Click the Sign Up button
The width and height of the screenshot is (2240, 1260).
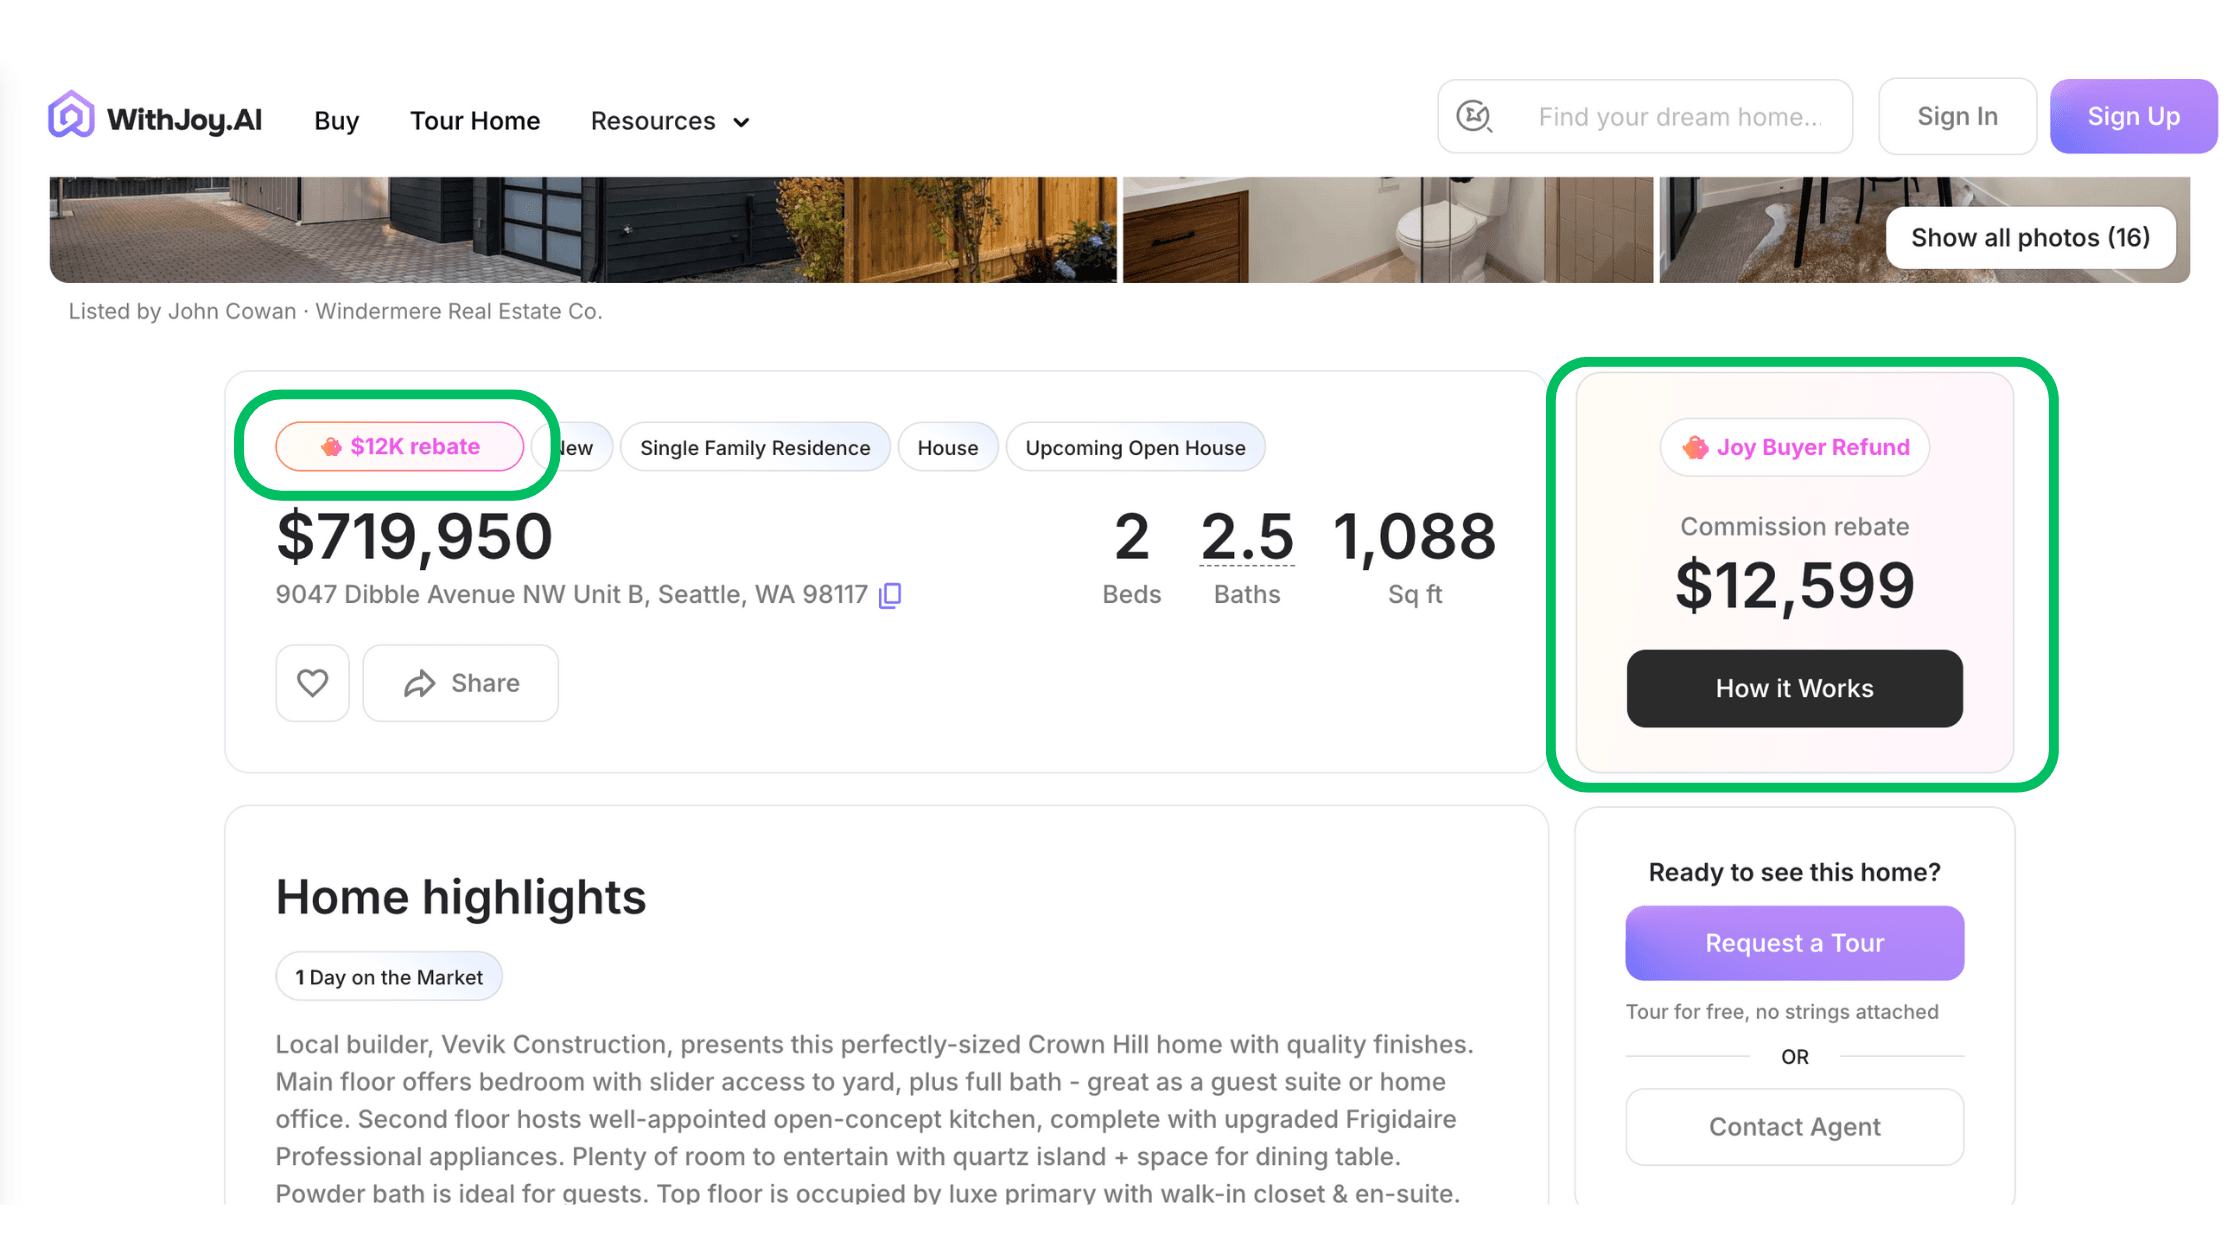point(2133,117)
